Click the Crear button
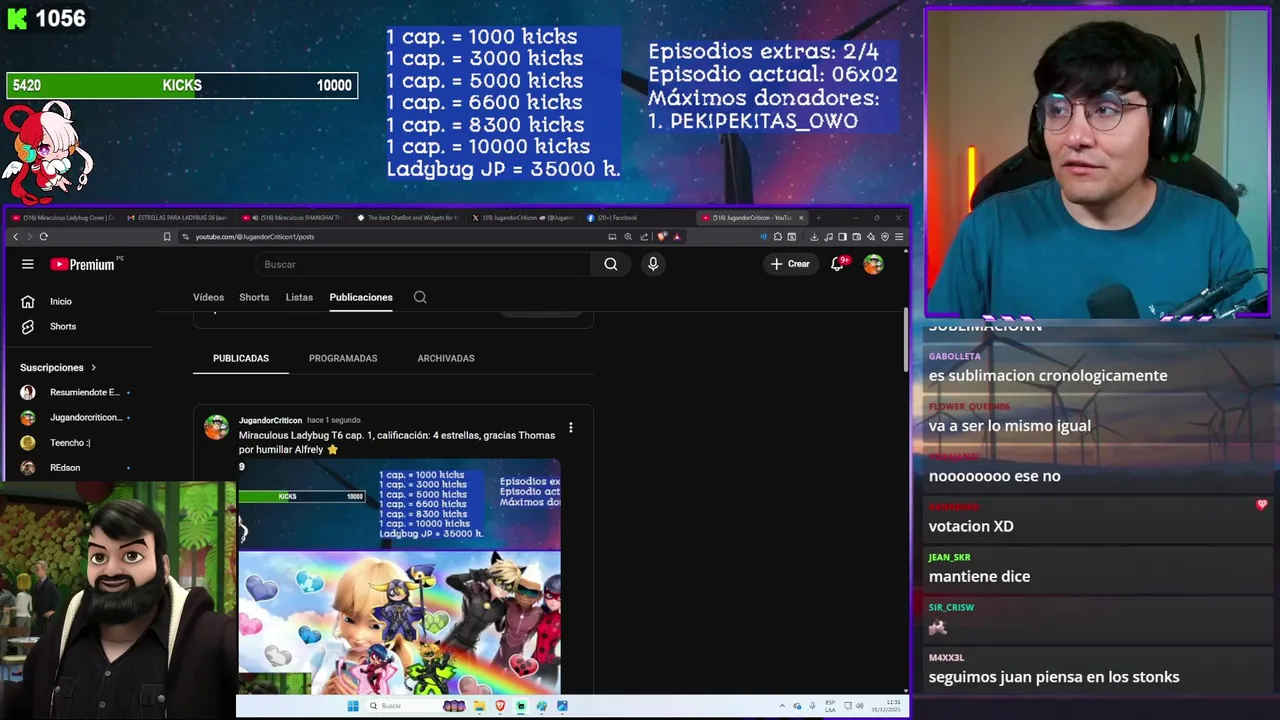1280x720 pixels. [790, 264]
